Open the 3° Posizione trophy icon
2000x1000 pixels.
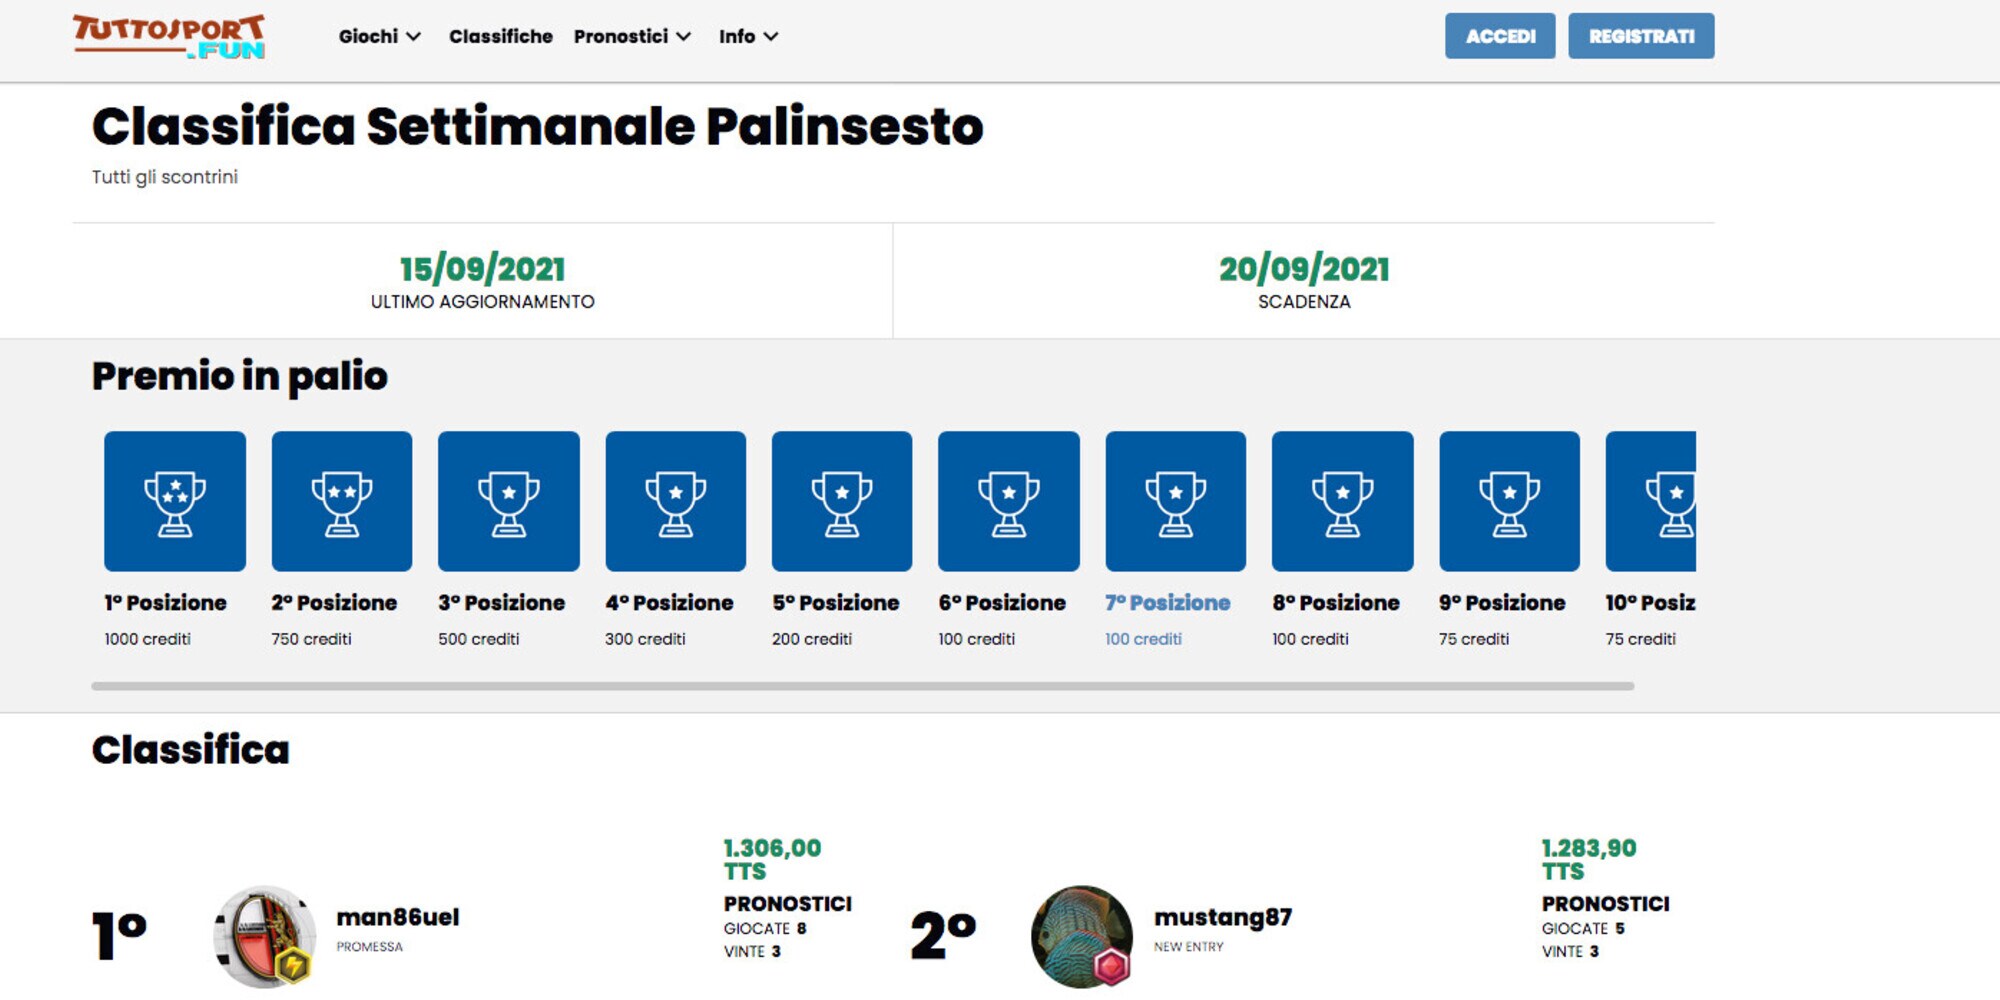509,501
